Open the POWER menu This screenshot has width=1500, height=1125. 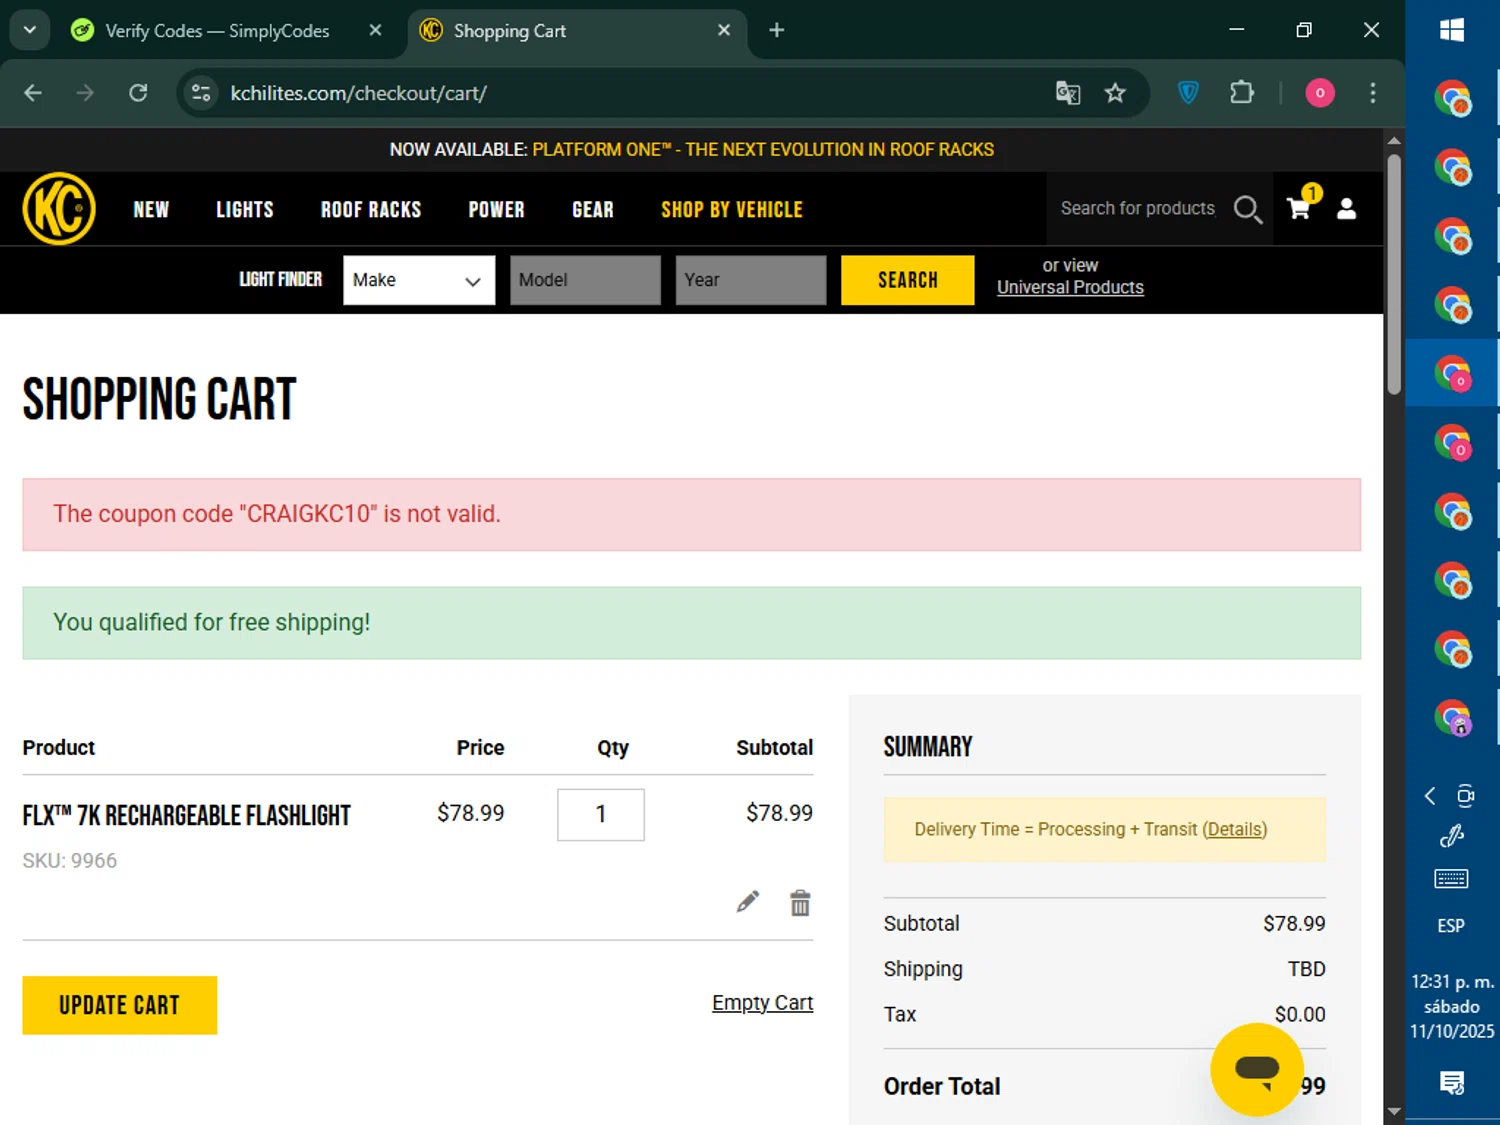click(497, 209)
